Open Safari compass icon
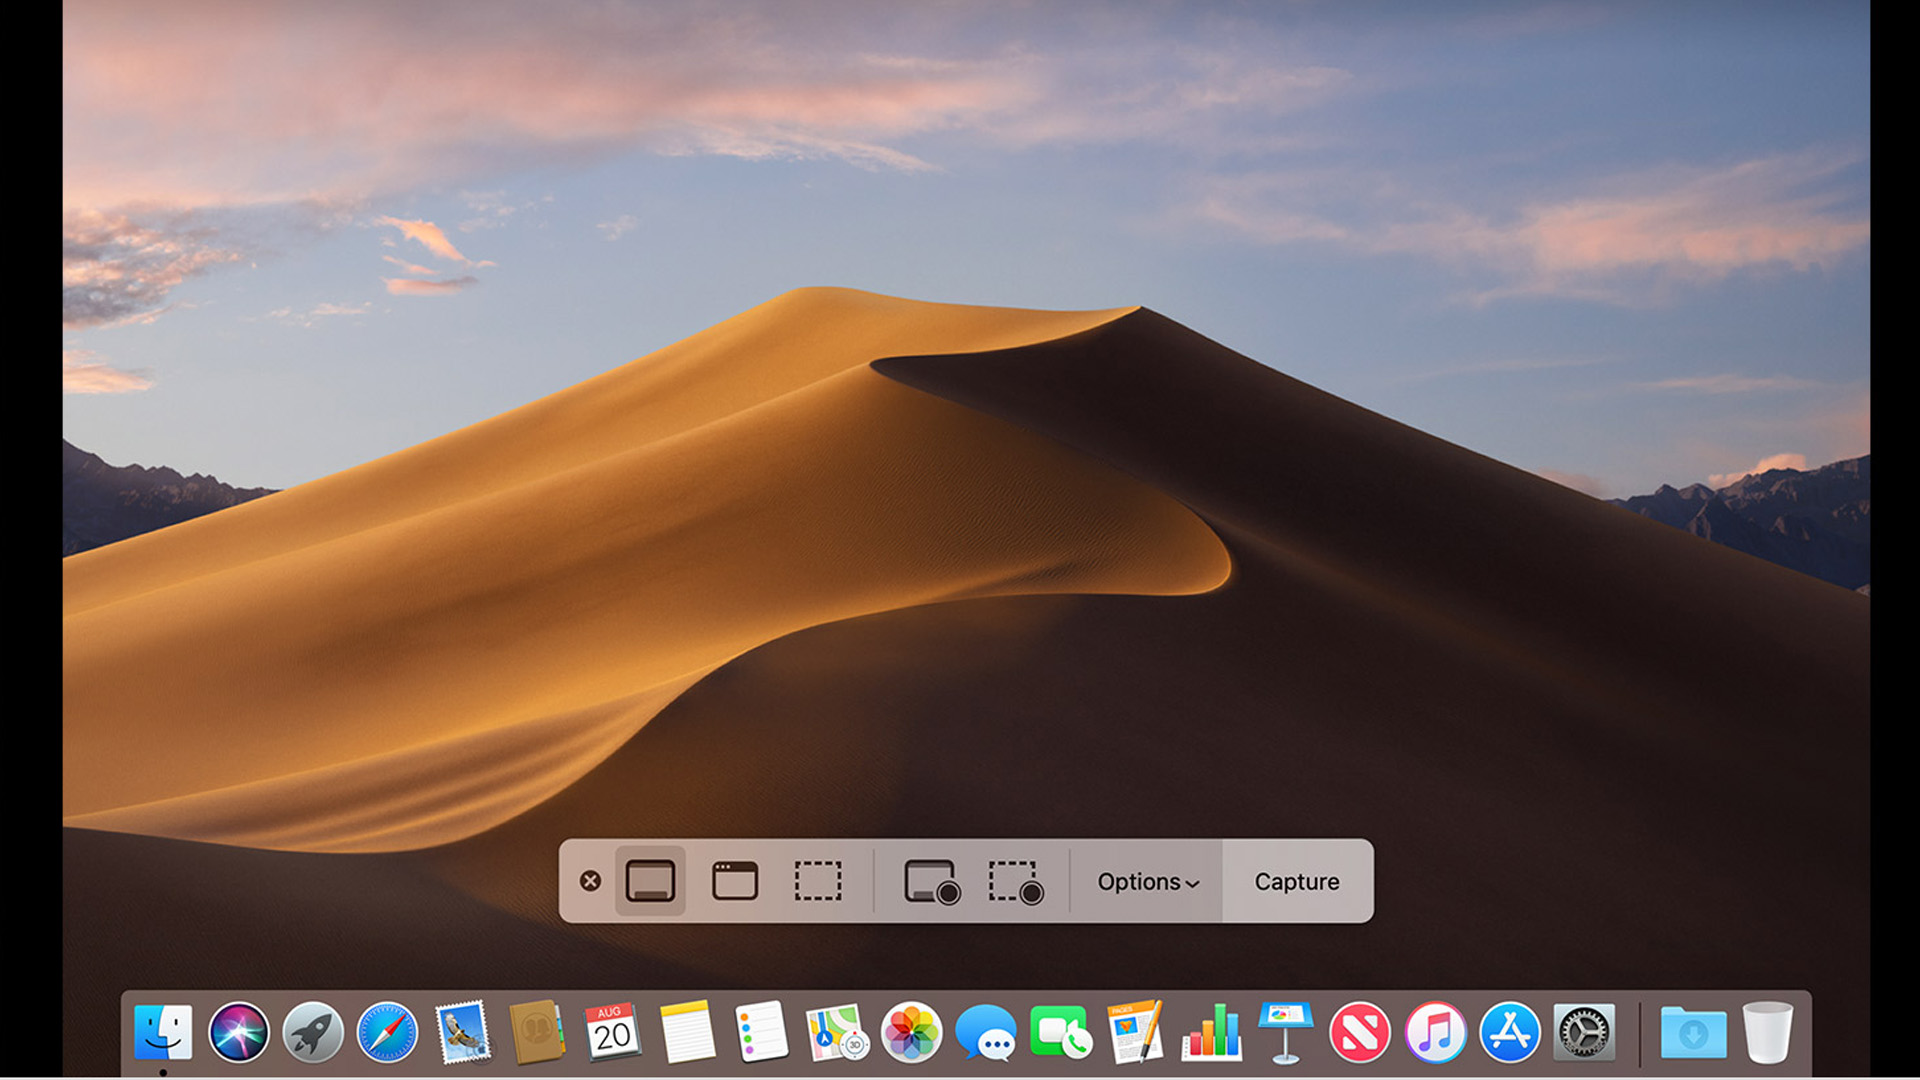 [x=388, y=1032]
